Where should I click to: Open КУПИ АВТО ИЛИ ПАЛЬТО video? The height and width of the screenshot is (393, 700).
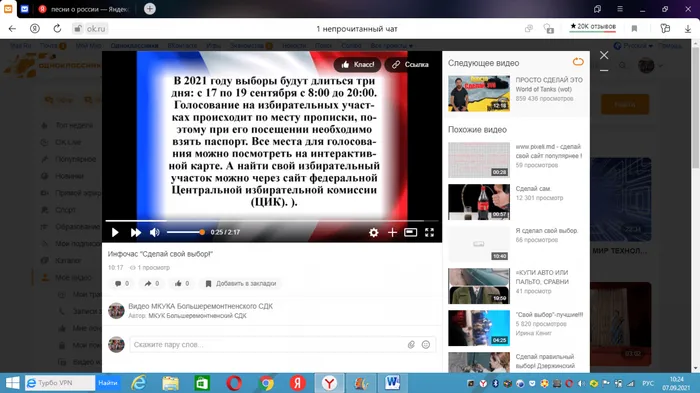(479, 286)
